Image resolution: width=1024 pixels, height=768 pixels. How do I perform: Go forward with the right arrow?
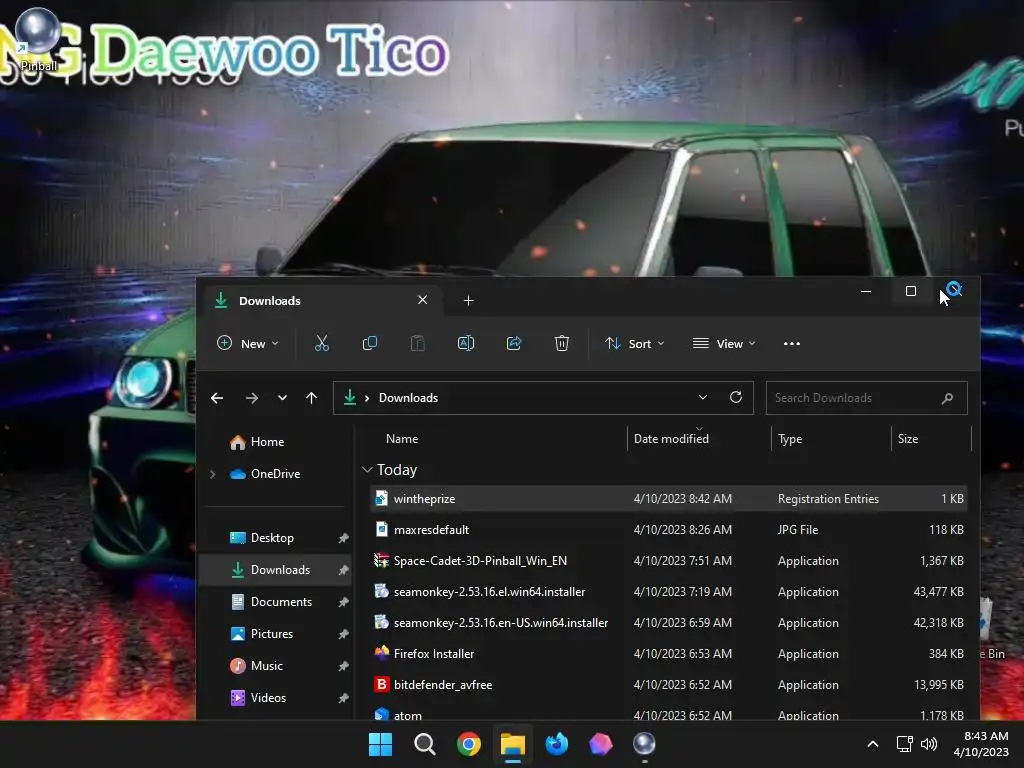(251, 398)
